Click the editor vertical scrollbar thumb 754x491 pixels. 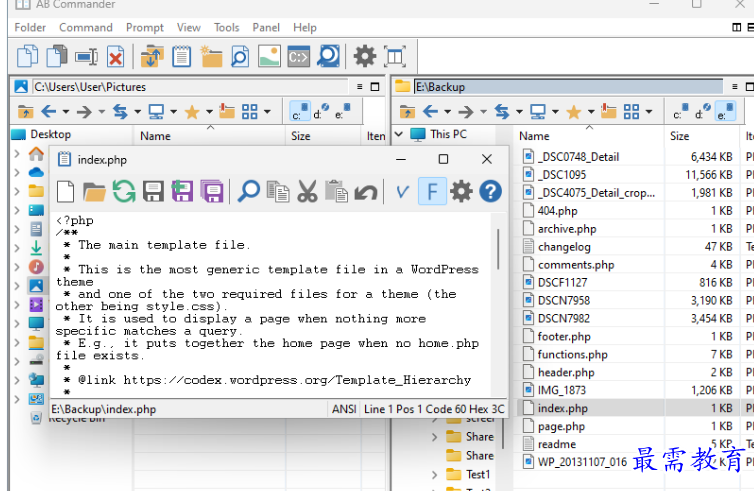(x=499, y=249)
